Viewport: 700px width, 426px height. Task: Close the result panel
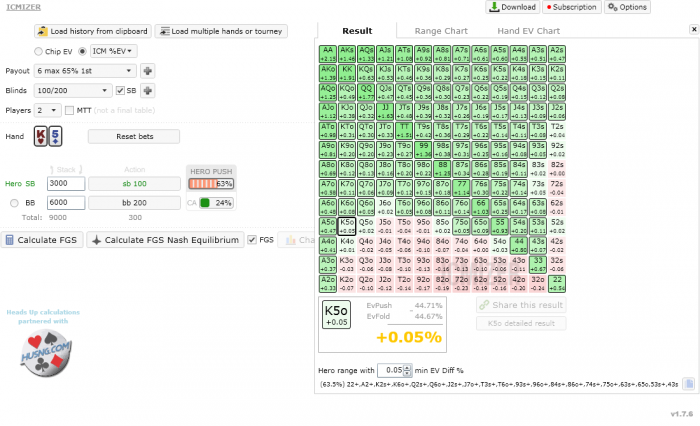(694, 29)
